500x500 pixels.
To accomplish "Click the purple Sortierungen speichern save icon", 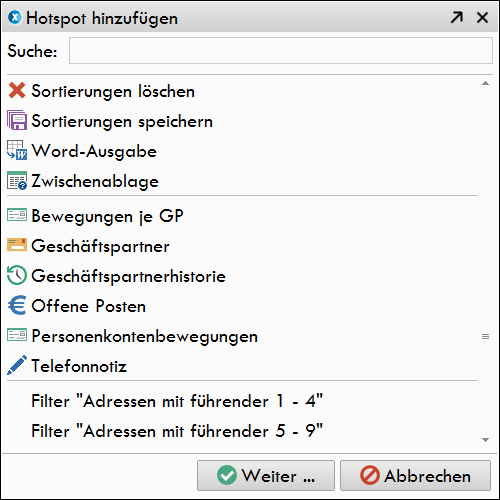I will [x=17, y=120].
